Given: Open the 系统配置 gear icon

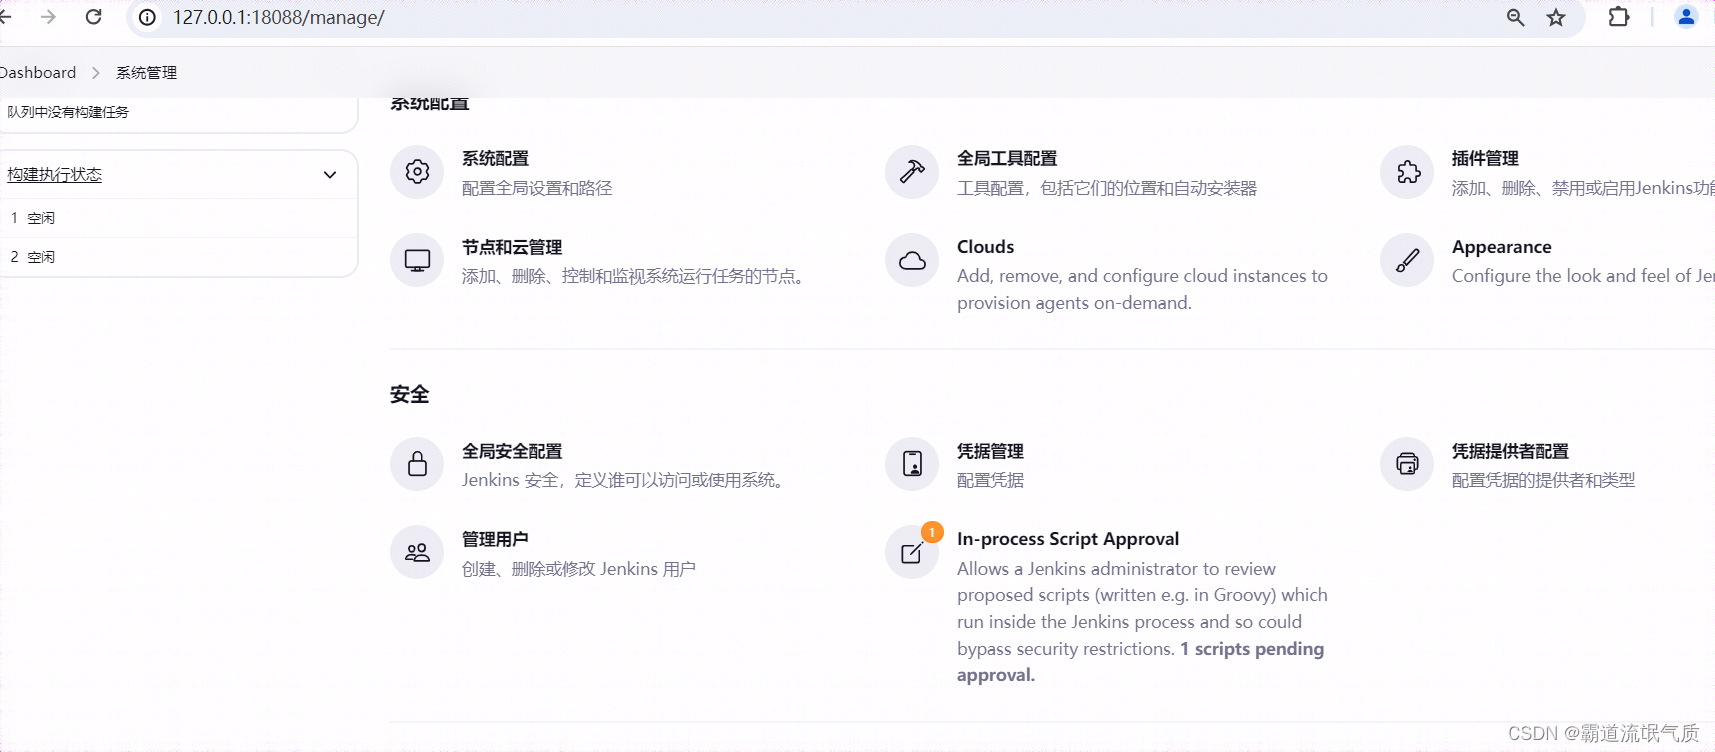Looking at the screenshot, I should coord(417,172).
